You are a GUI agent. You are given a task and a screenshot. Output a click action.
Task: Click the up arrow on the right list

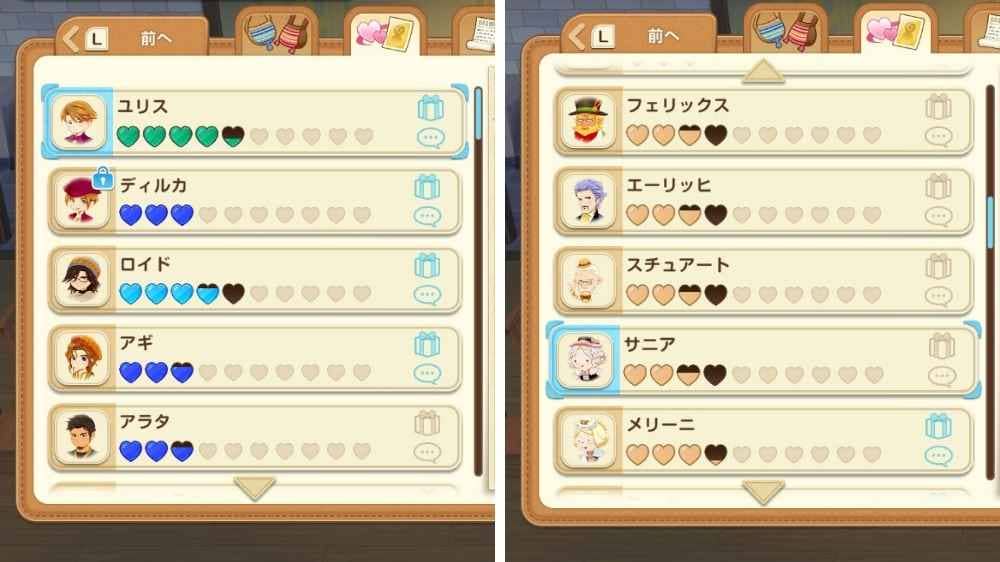click(763, 71)
